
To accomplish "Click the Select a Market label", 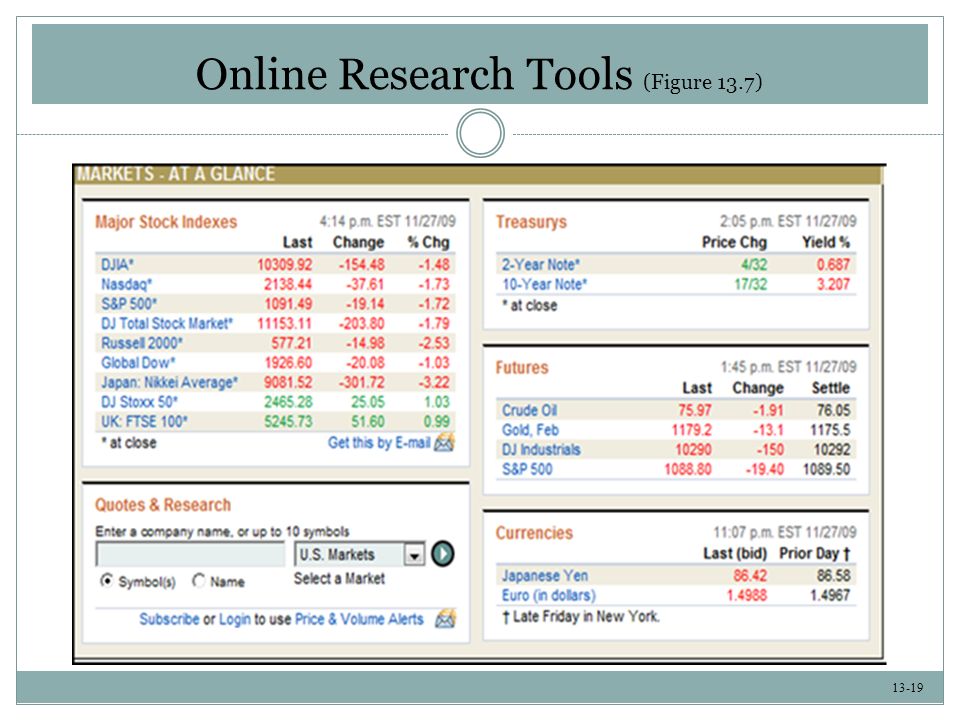I will (x=339, y=579).
